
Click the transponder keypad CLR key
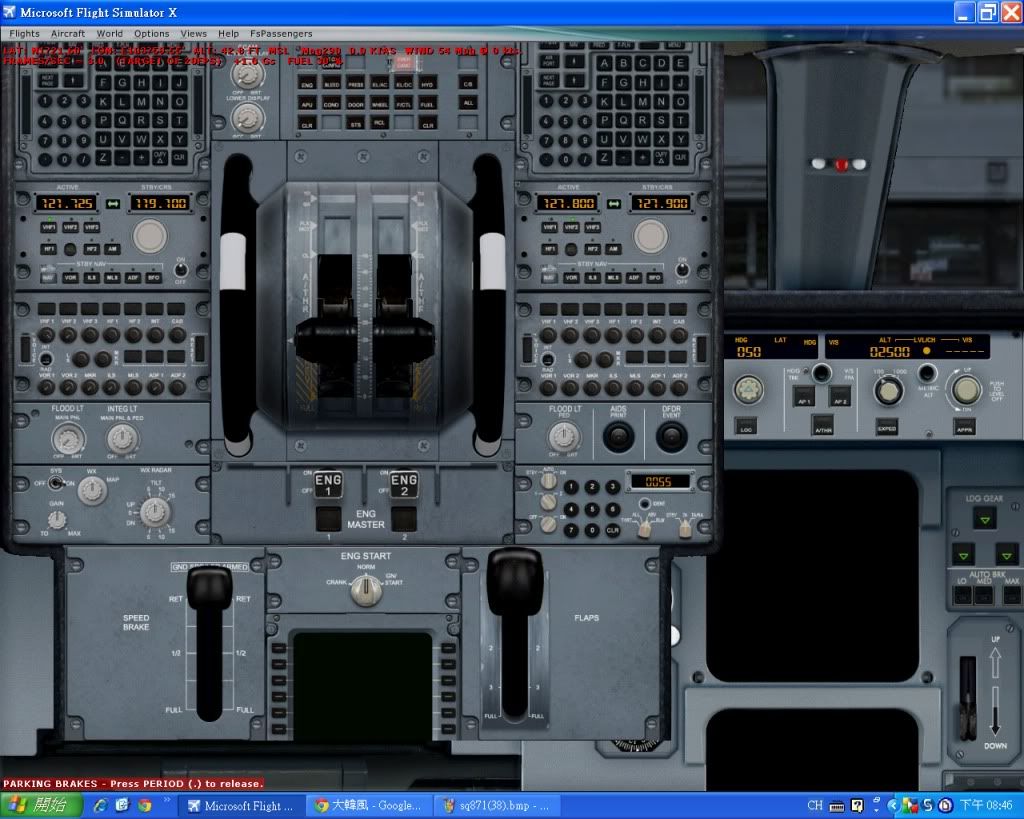(x=612, y=530)
